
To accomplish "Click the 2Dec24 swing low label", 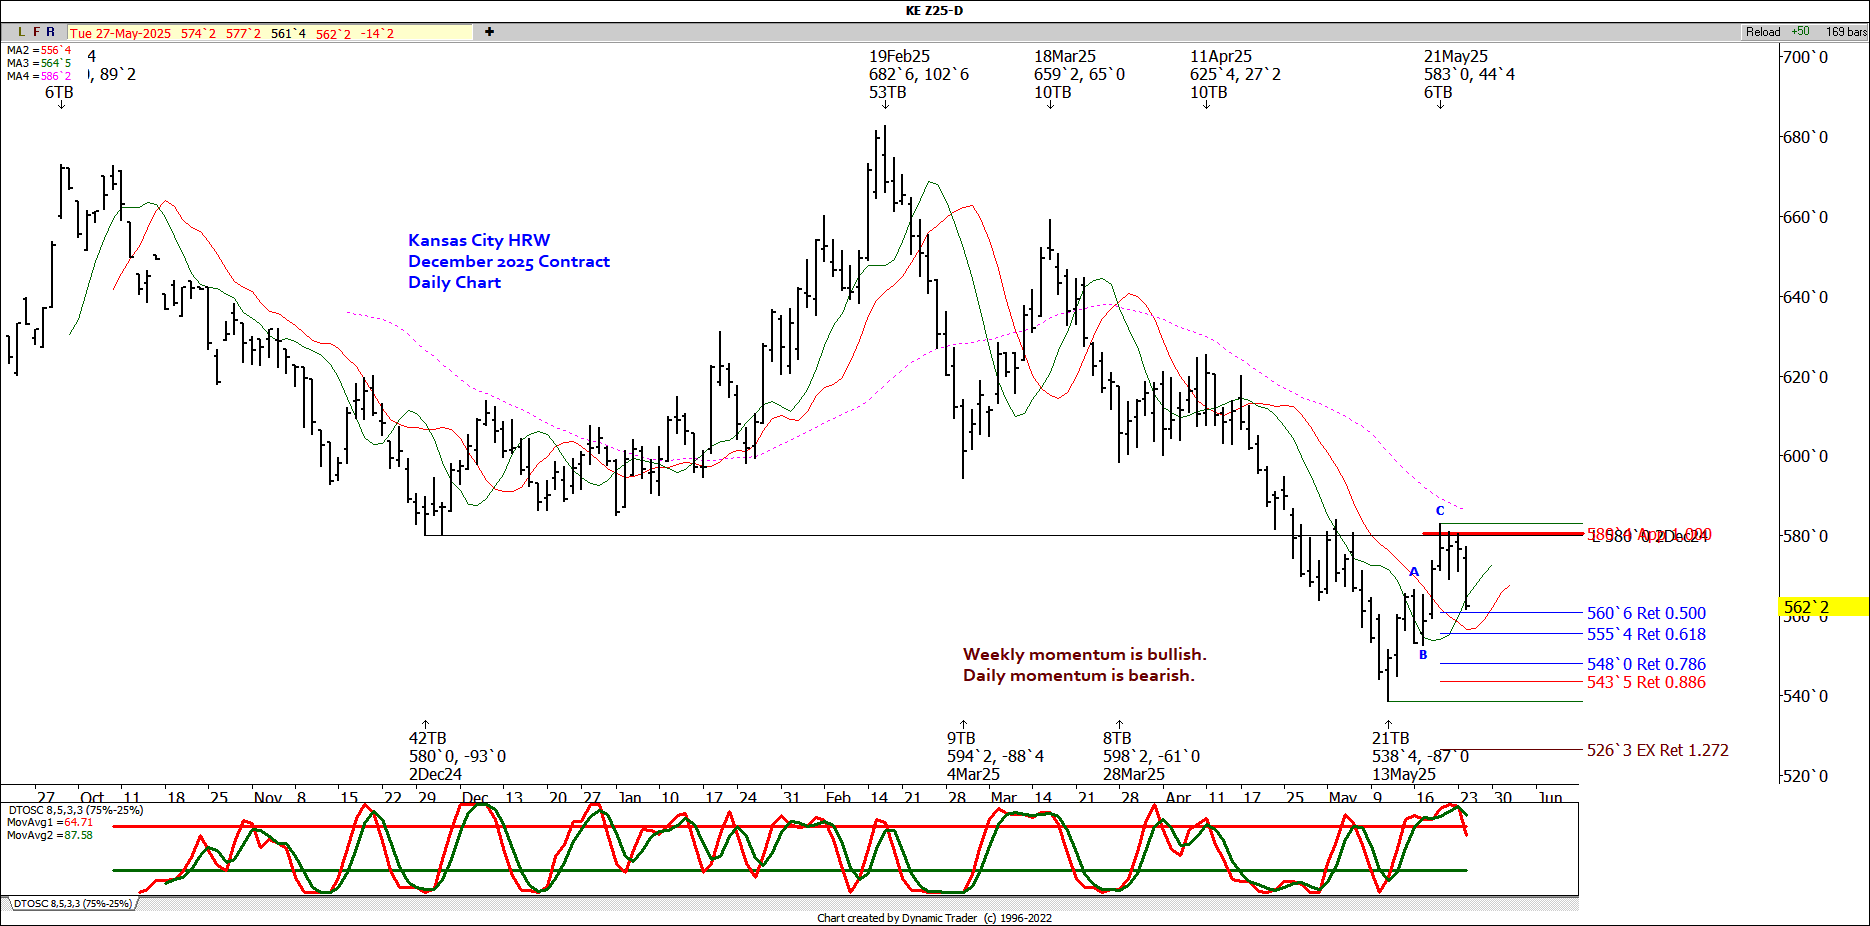I will tap(435, 774).
